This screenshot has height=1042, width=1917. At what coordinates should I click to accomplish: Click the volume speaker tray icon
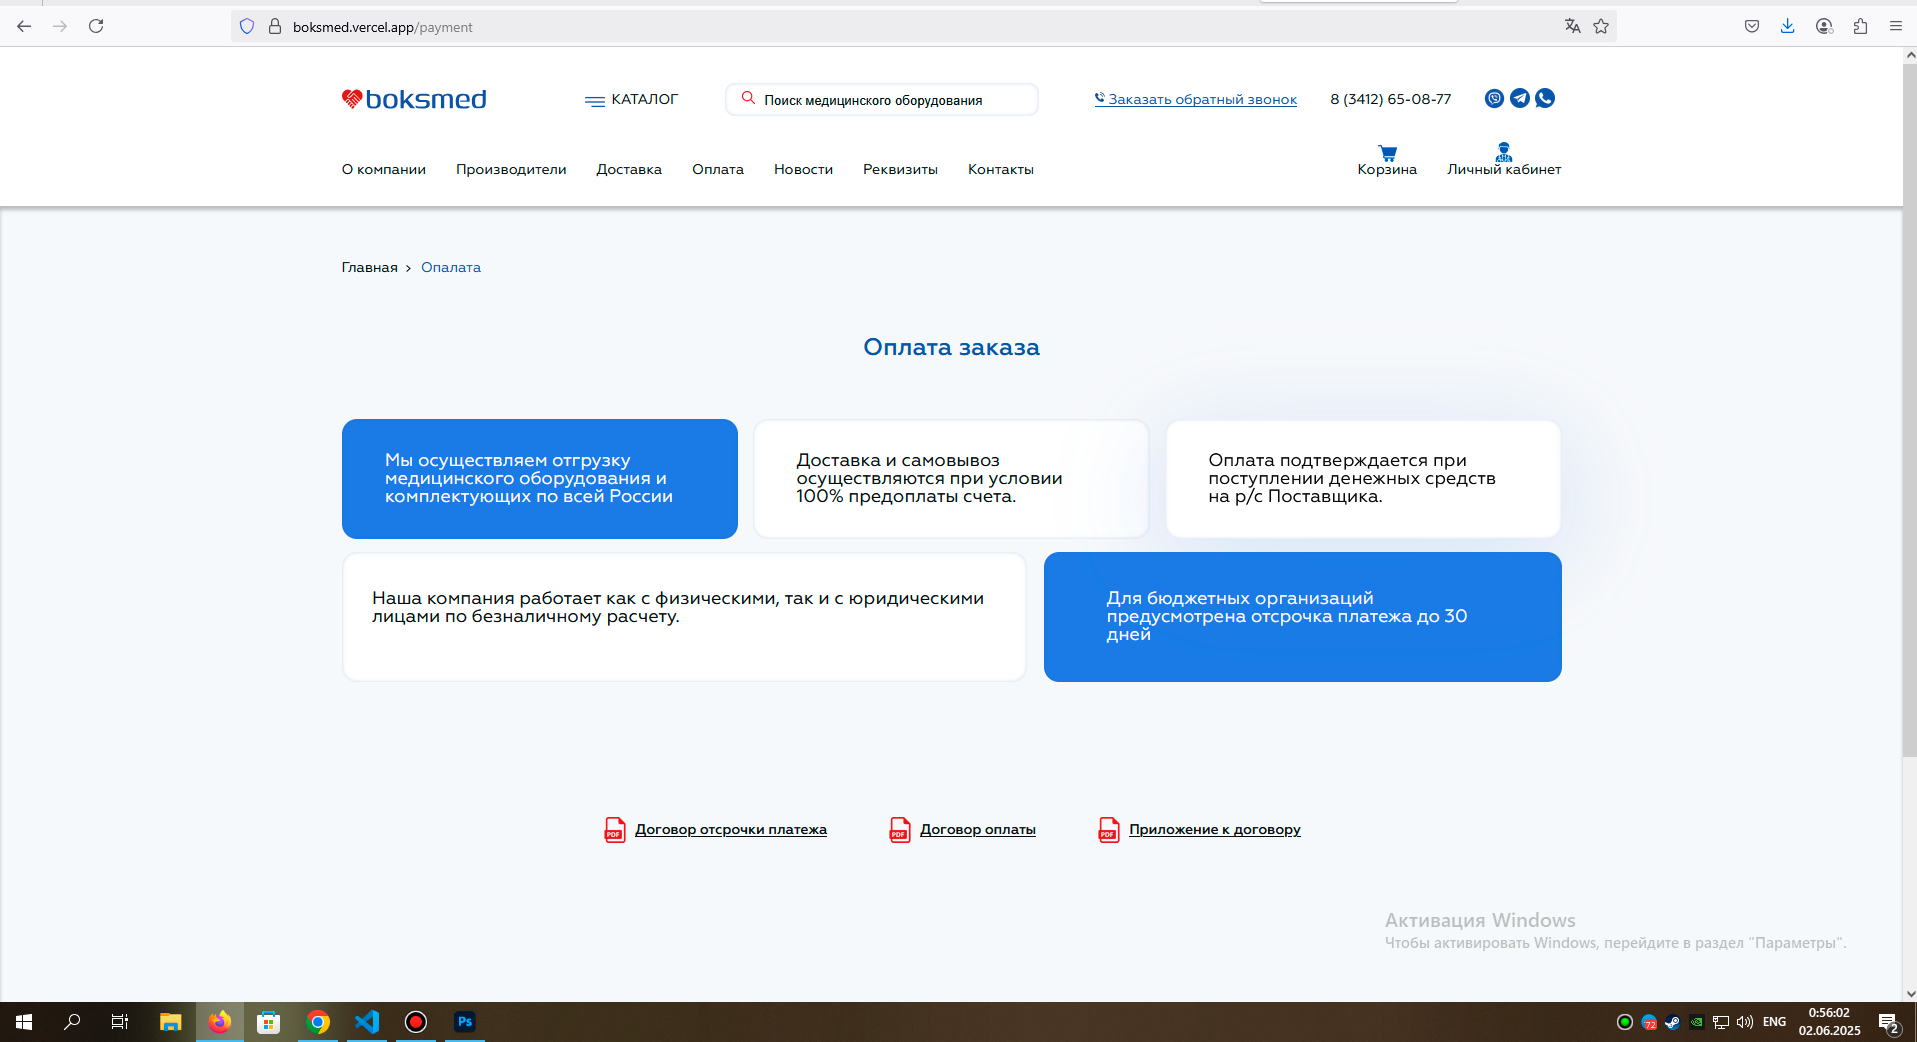tap(1745, 1022)
